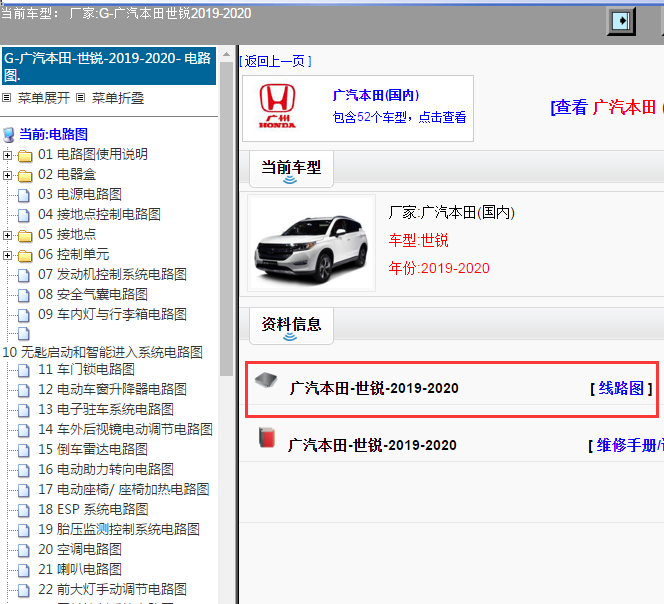
Task: Click 菜单折叠 to collapse all menus
Action: (118, 98)
